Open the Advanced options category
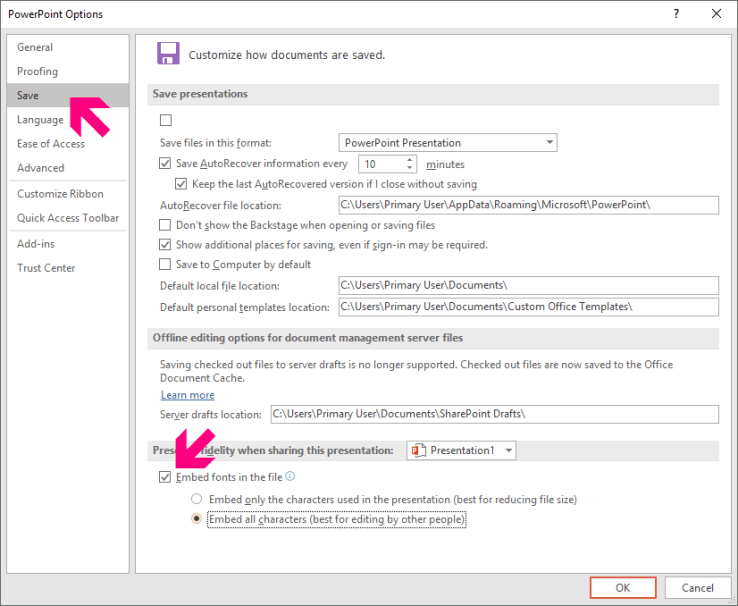Viewport: 738px width, 606px height. click(41, 168)
